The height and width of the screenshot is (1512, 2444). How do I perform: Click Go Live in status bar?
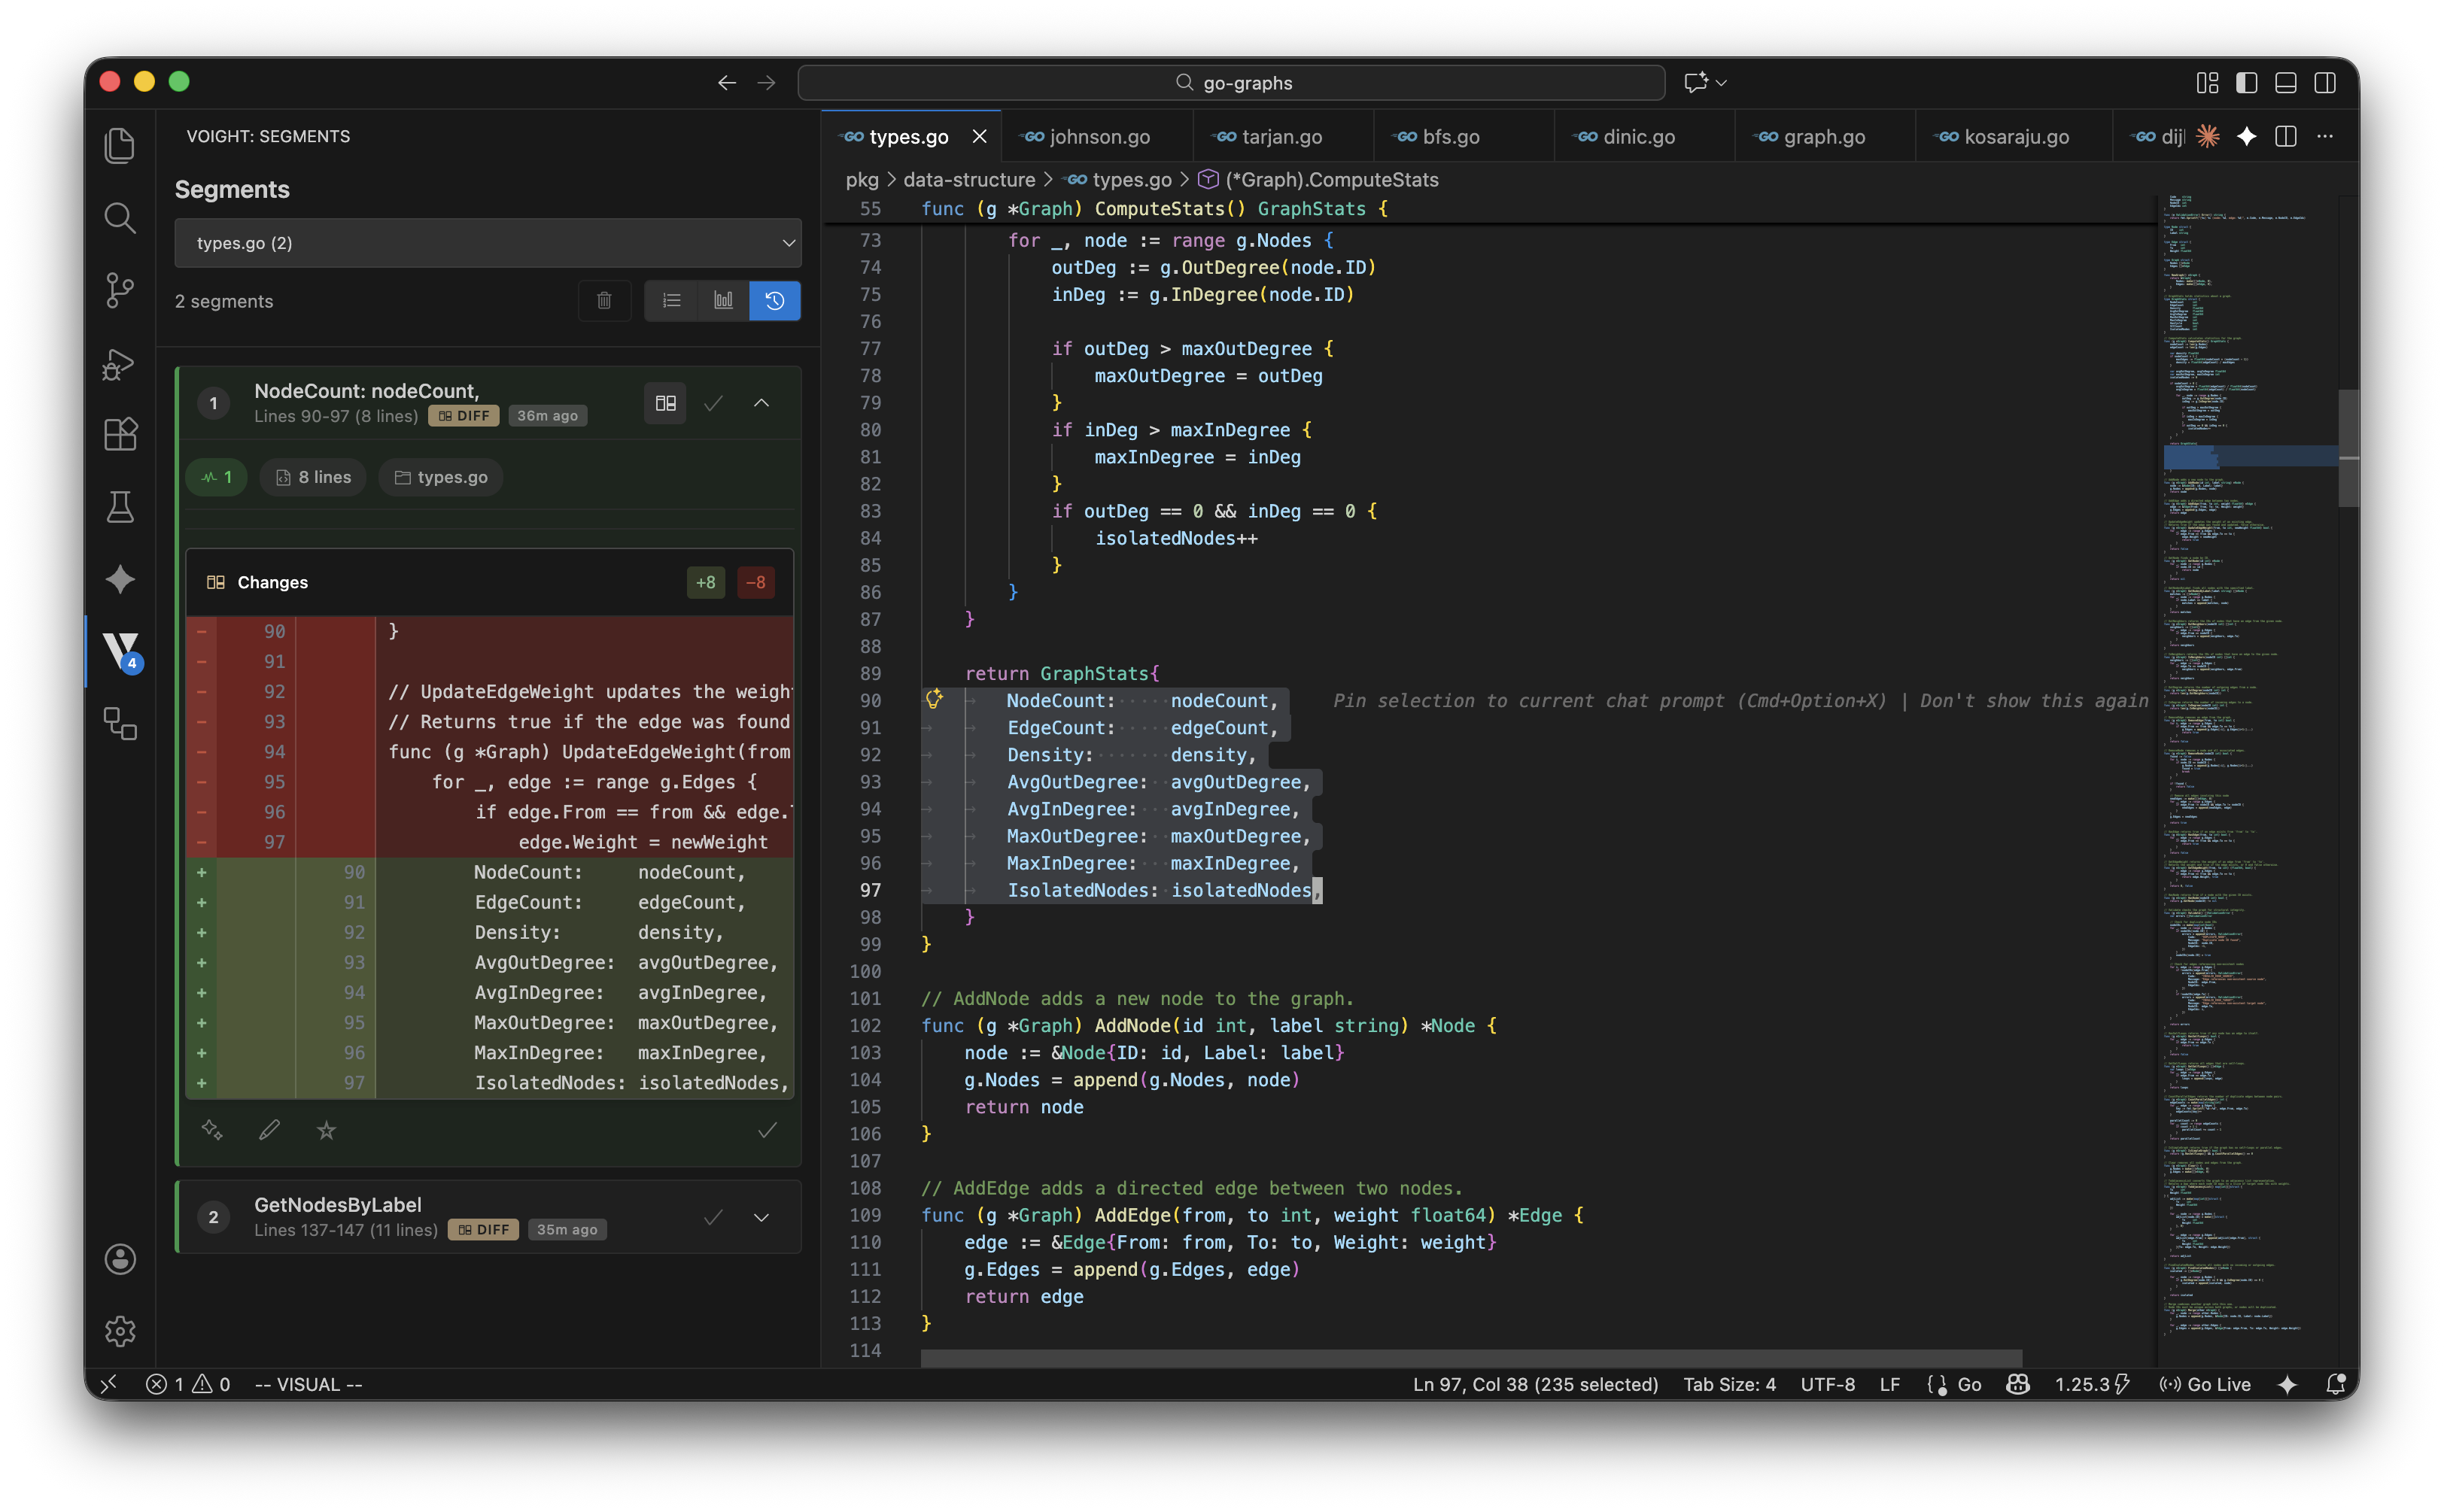coord(2206,1384)
